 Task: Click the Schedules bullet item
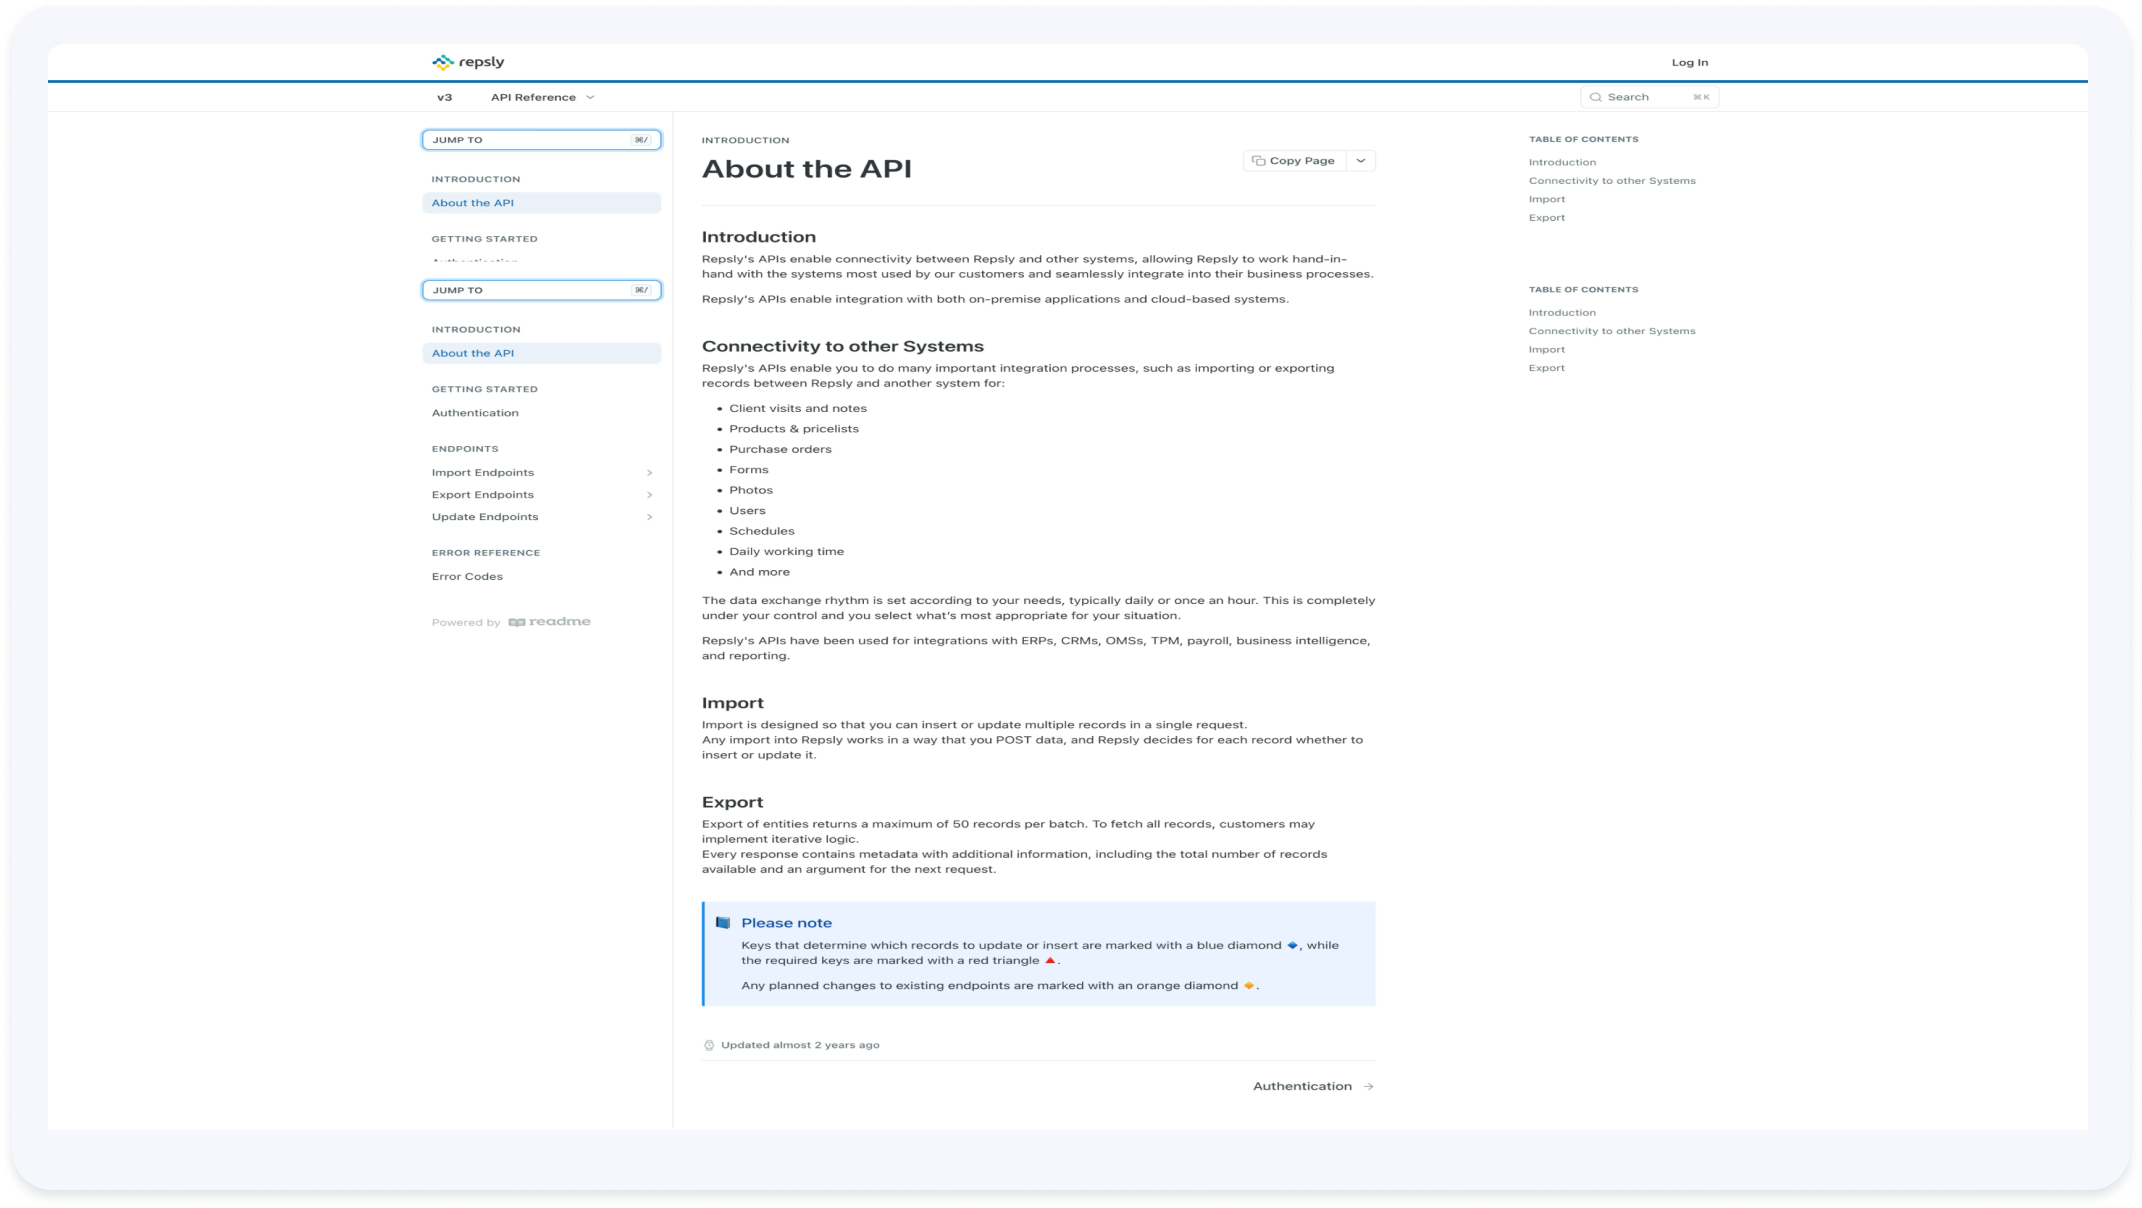pyautogui.click(x=762, y=531)
